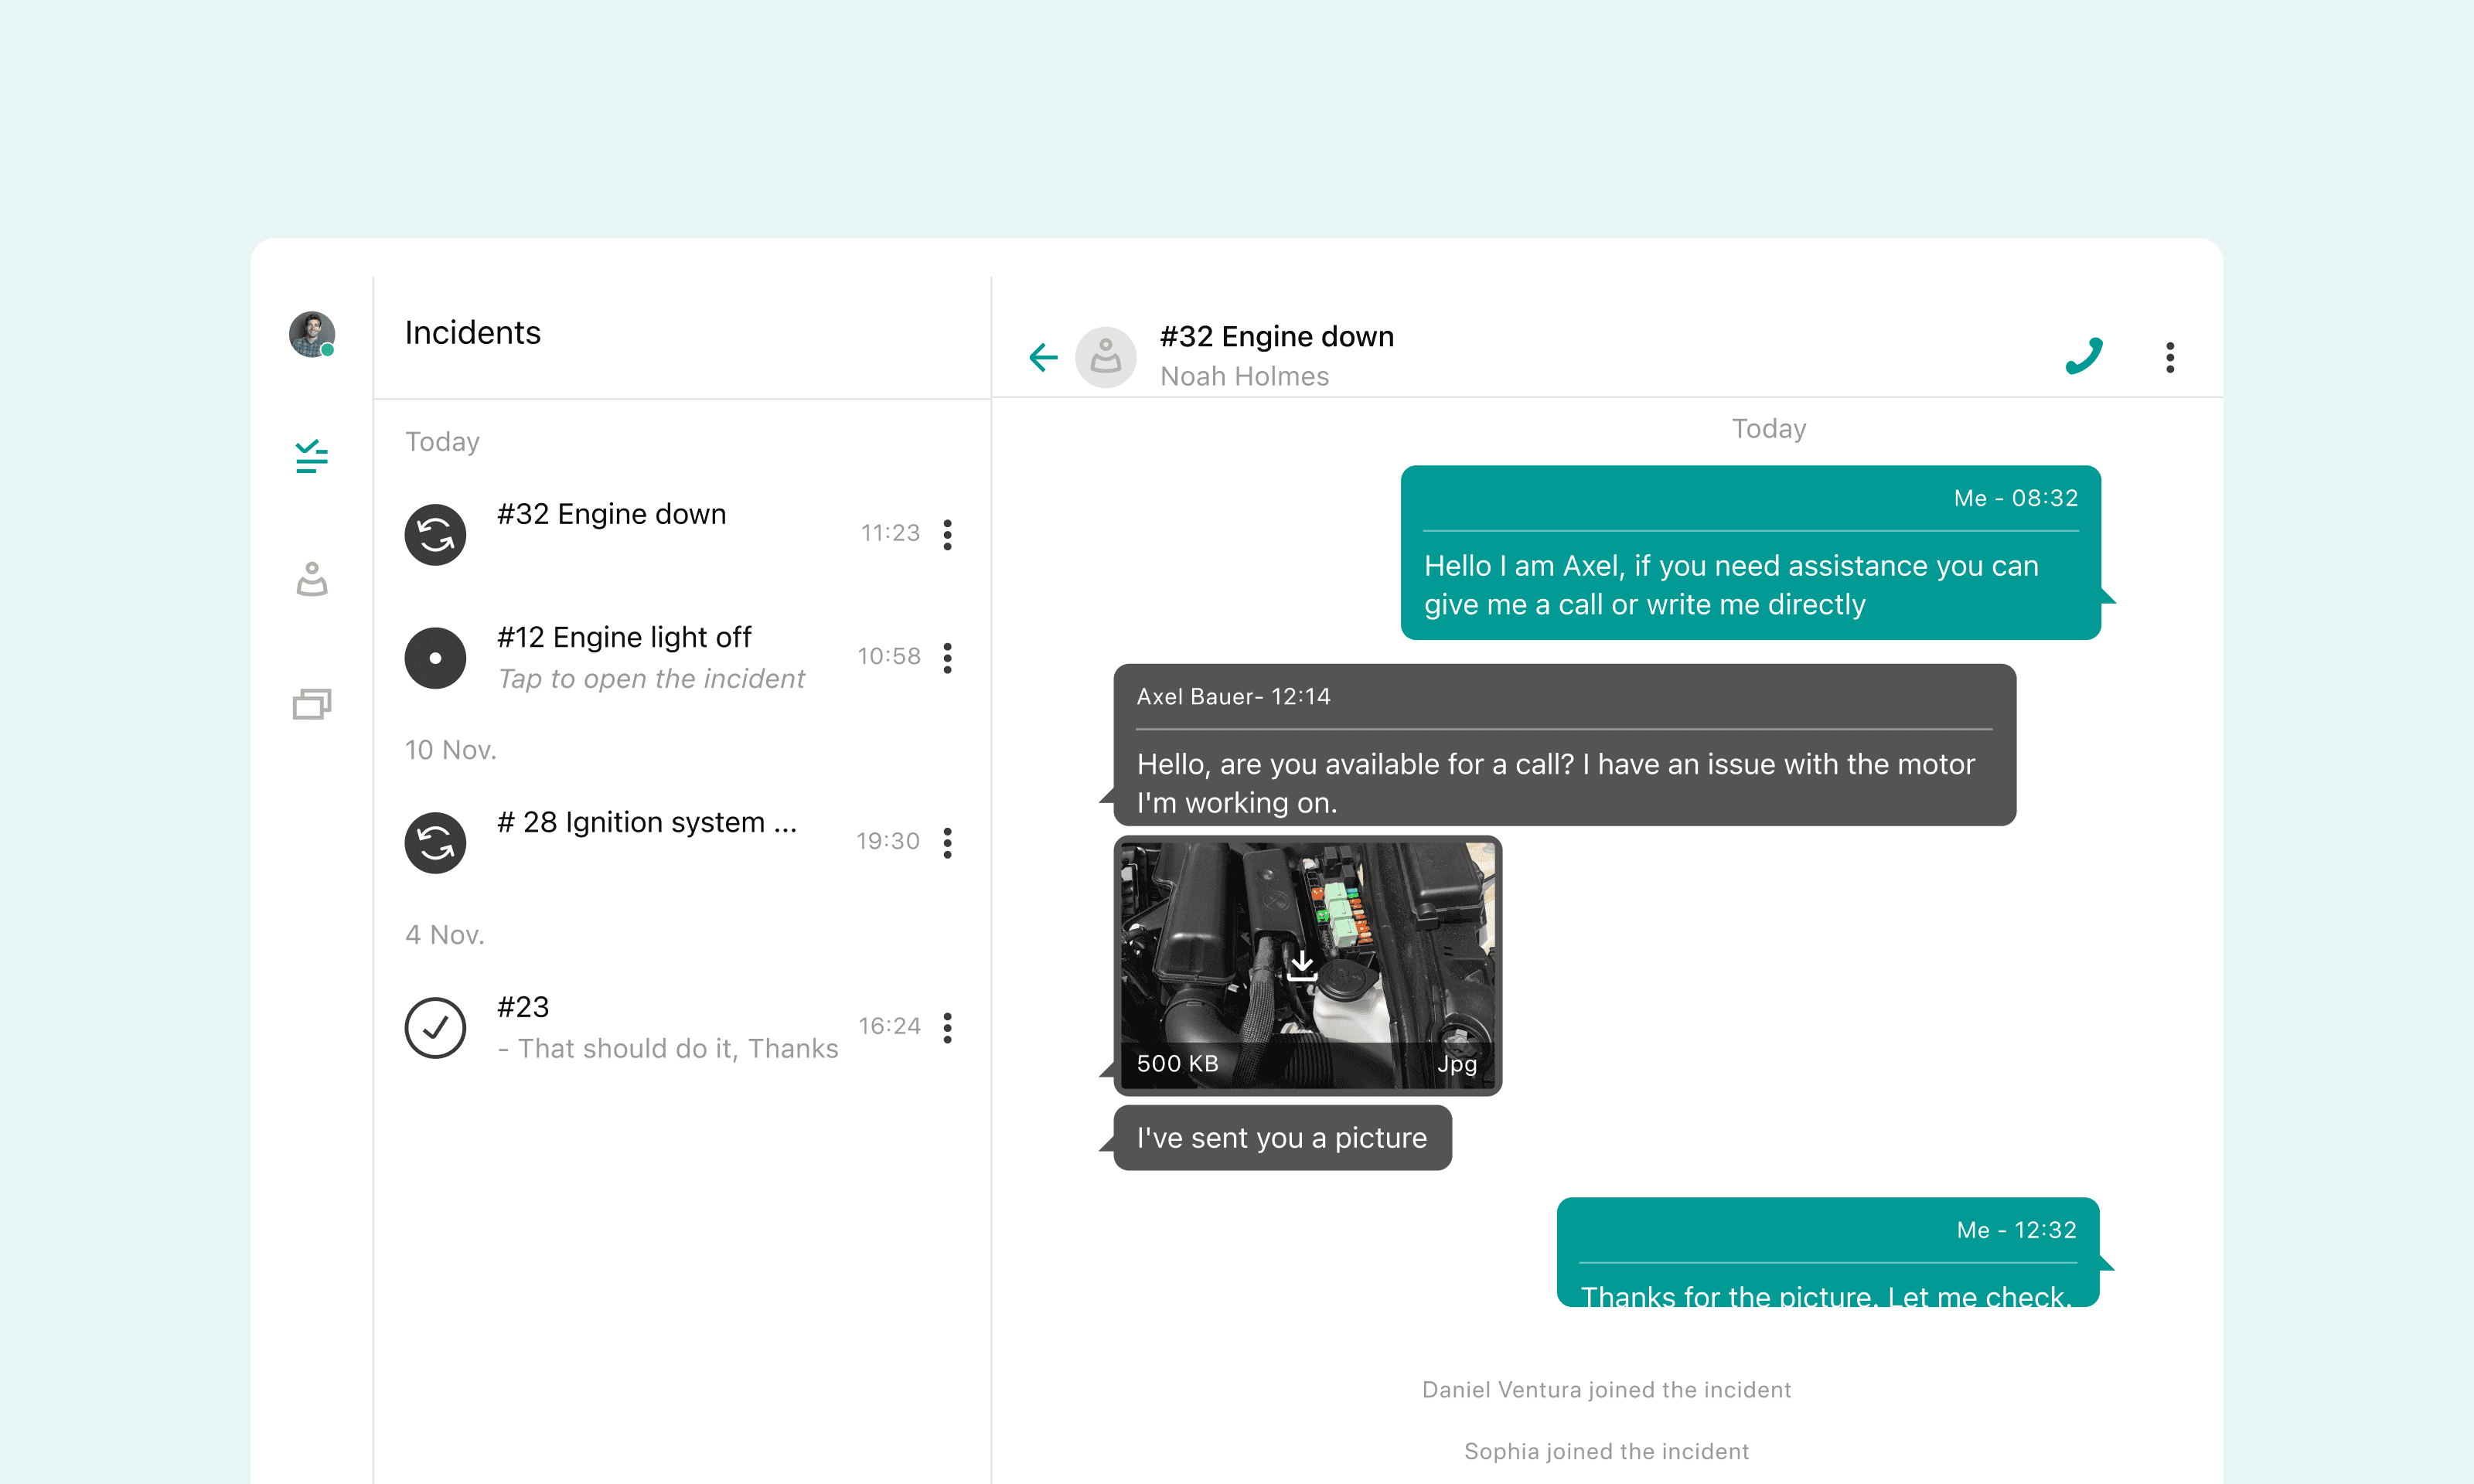Click the #23 completed checkmark circle

tap(435, 1027)
